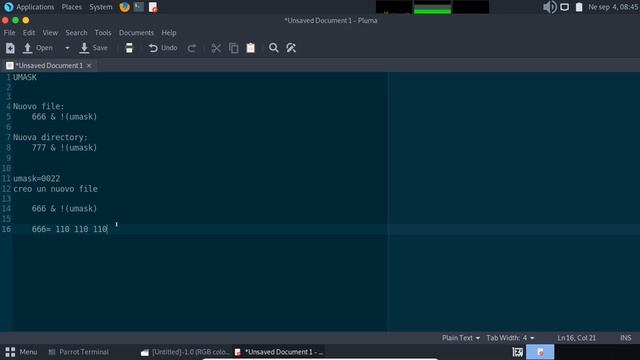Viewport: 640px width, 360px height.
Task: Click the system monitor graph applet
Action: pos(432,7)
